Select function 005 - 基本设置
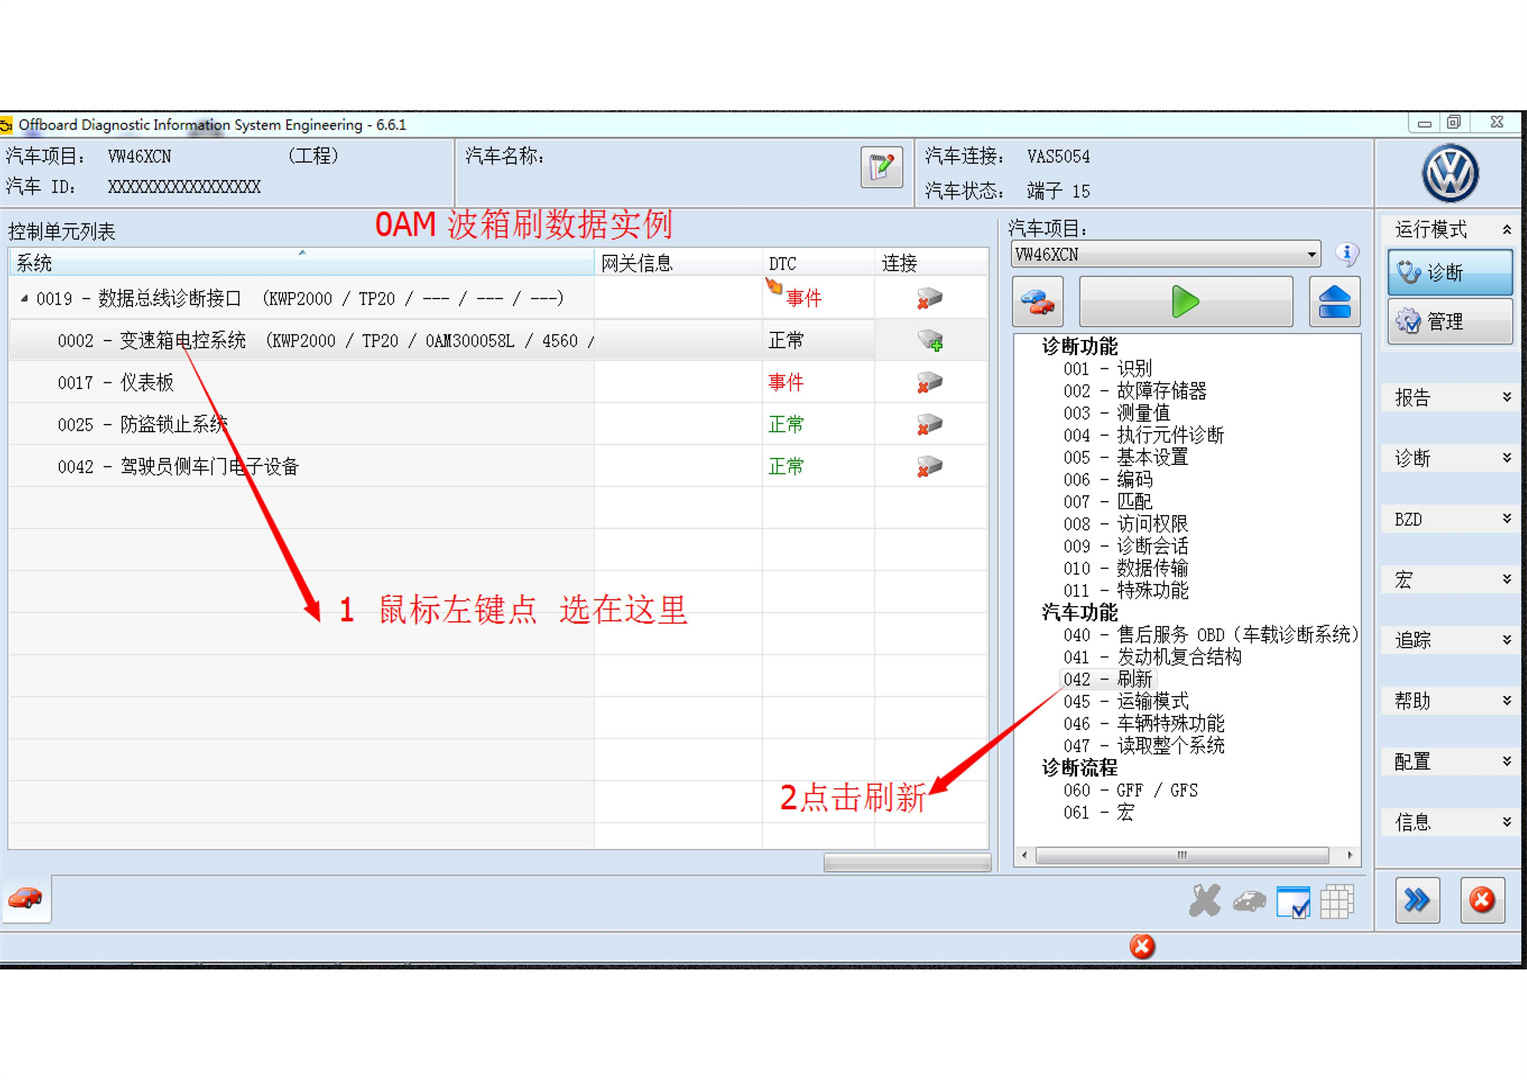This screenshot has width=1527, height=1080. [1125, 457]
